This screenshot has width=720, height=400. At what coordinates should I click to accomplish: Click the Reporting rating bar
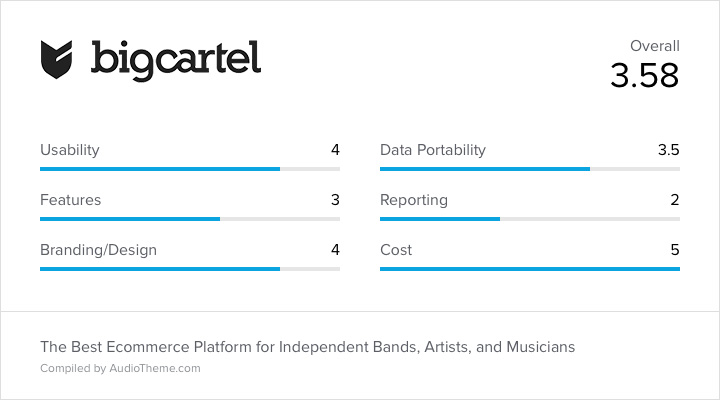[530, 219]
